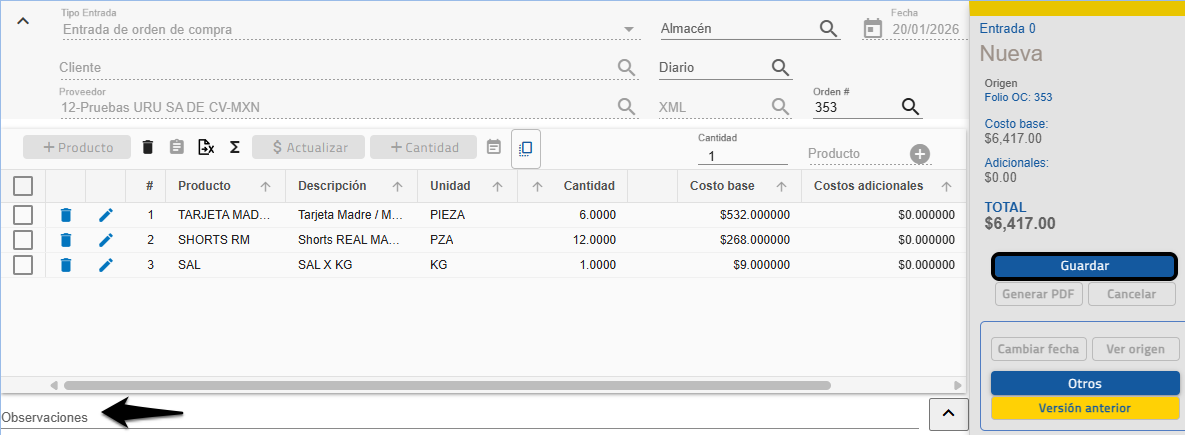The height and width of the screenshot is (435, 1185).
Task: Click the Orden # search magnifier icon
Action: coord(909,107)
